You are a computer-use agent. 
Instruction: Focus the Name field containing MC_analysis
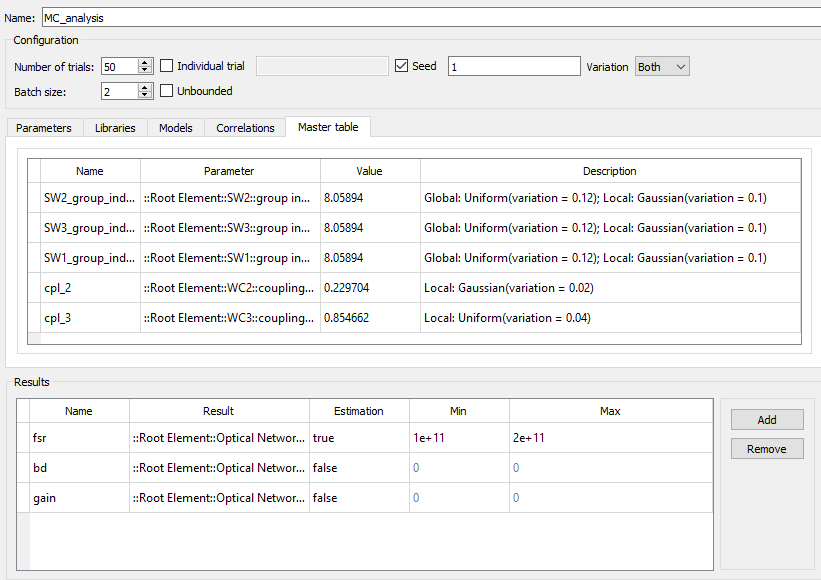(x=431, y=18)
